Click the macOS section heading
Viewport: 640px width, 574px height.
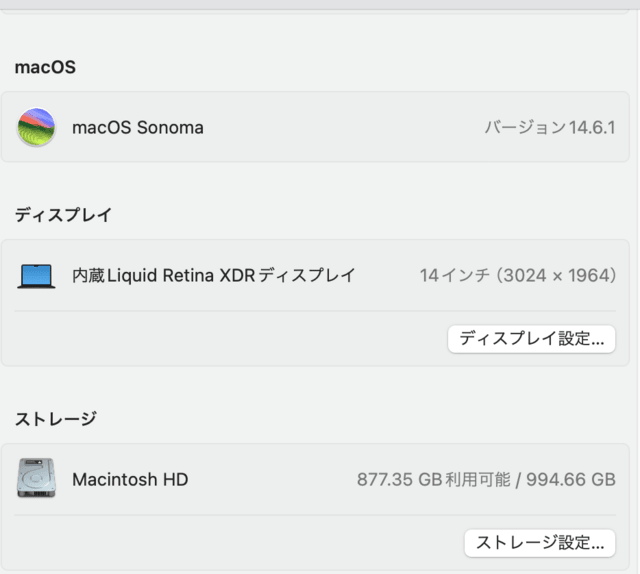pyautogui.click(x=45, y=67)
